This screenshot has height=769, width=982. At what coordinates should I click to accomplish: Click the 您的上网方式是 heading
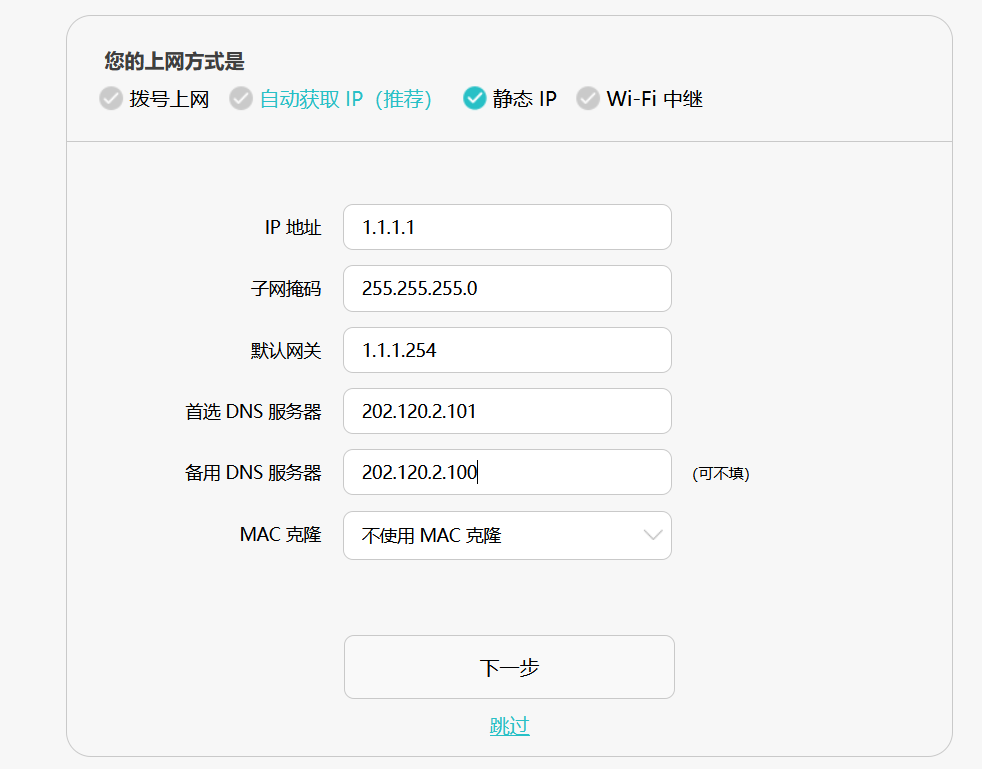(x=174, y=61)
